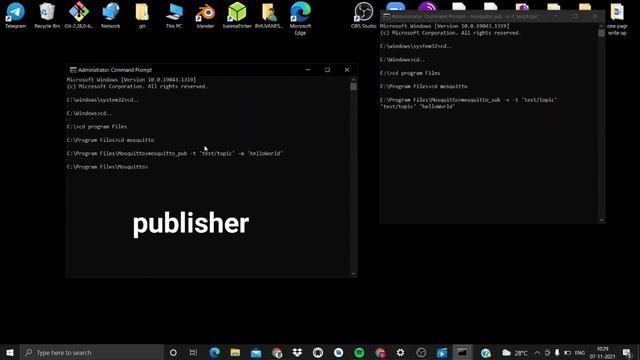
Task: Show hidden tray icons chevron
Action: (x=537, y=353)
